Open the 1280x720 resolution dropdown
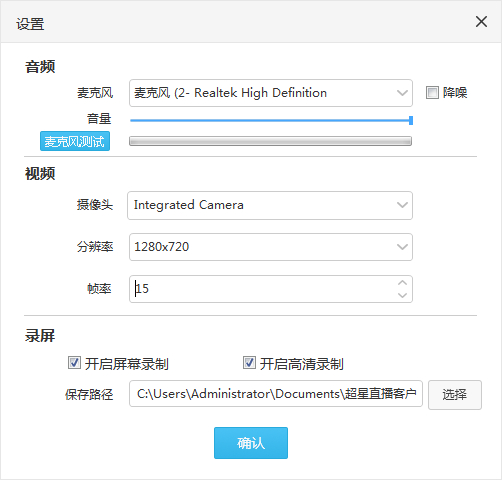The width and height of the screenshot is (502, 480). pos(271,247)
